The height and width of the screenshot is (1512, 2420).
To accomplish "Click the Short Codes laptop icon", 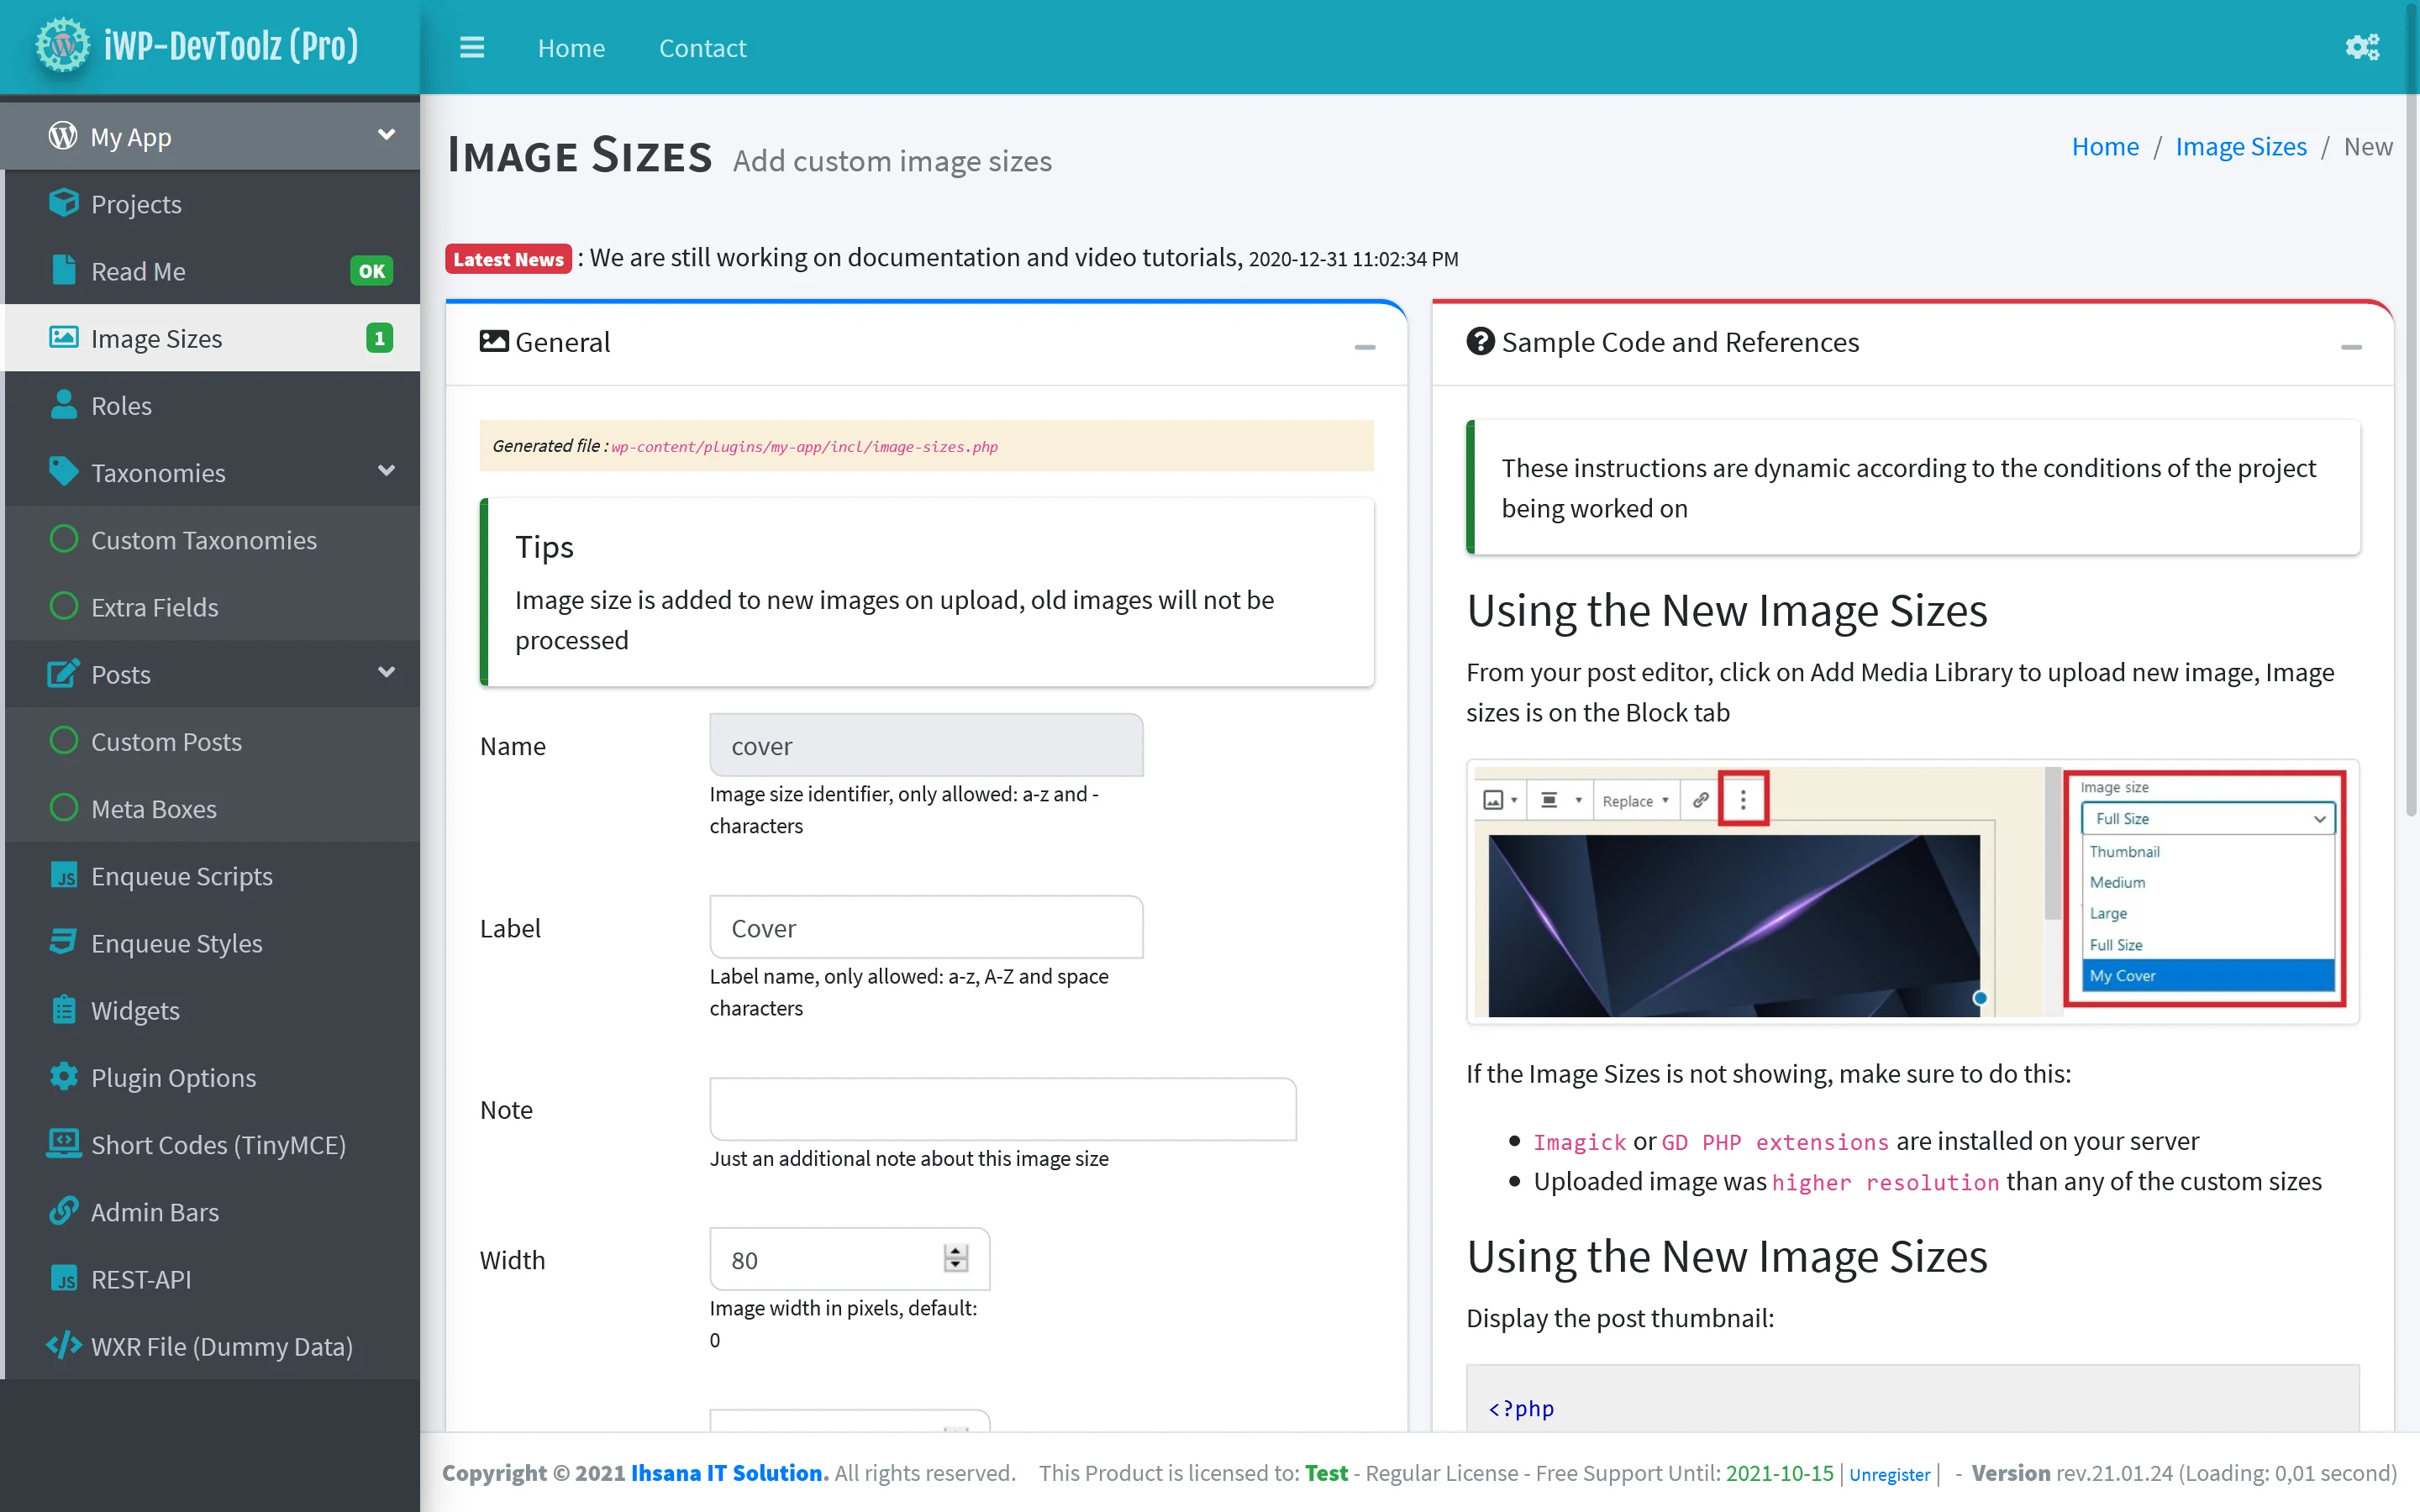I will point(63,1144).
